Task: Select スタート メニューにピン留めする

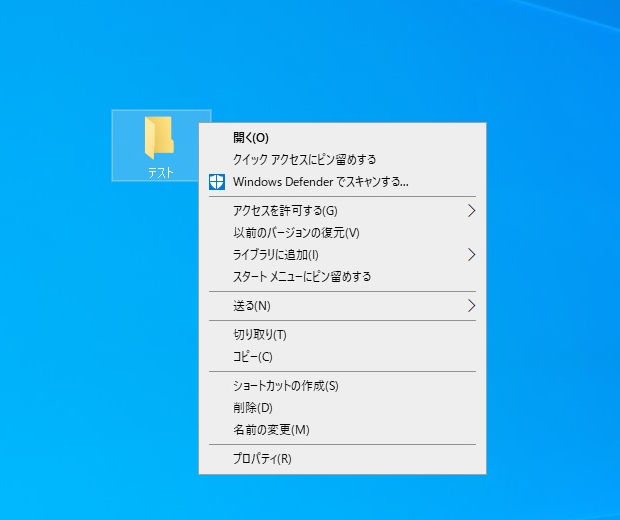Action: click(342, 276)
